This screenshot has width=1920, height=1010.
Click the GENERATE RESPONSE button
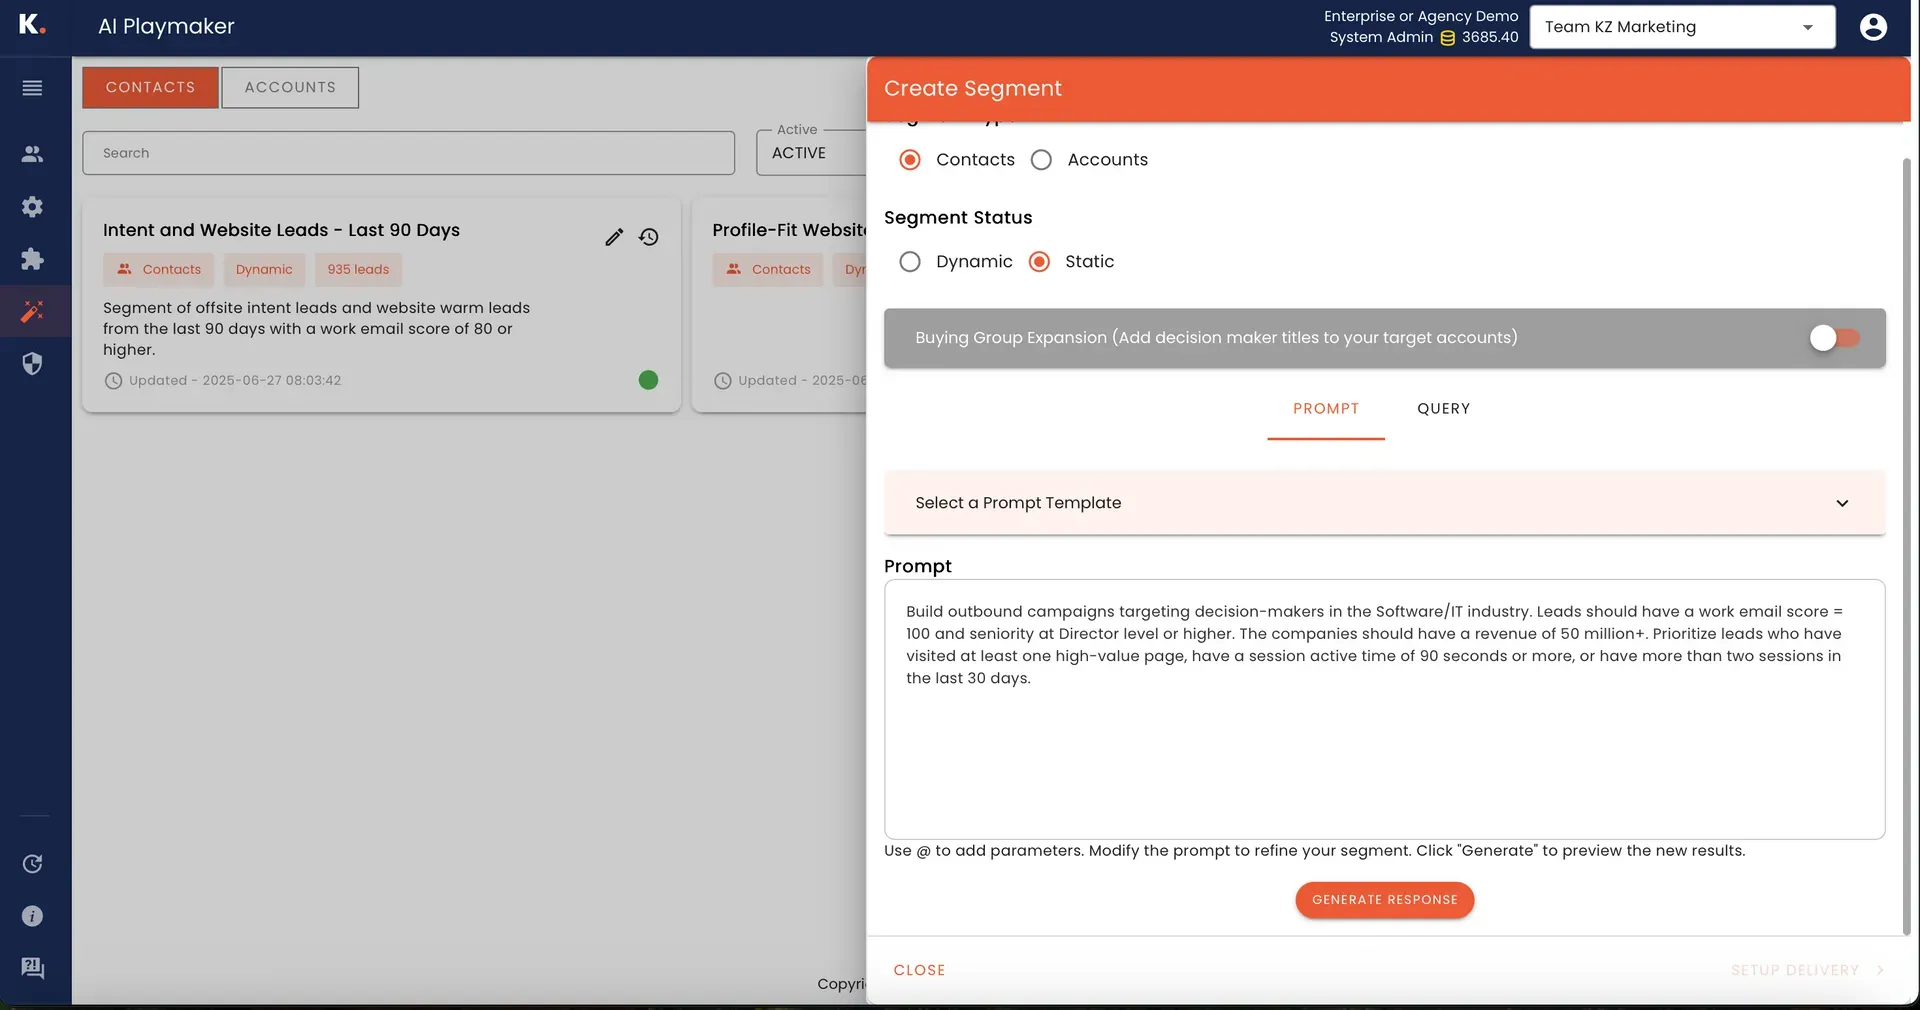1384,899
